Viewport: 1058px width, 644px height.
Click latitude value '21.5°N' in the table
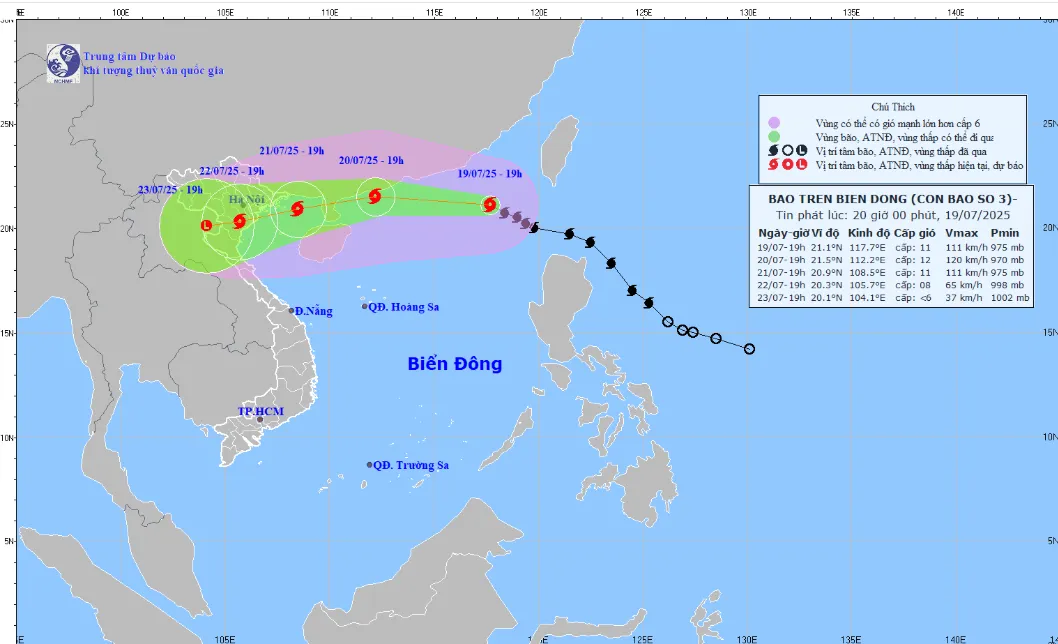(826, 260)
